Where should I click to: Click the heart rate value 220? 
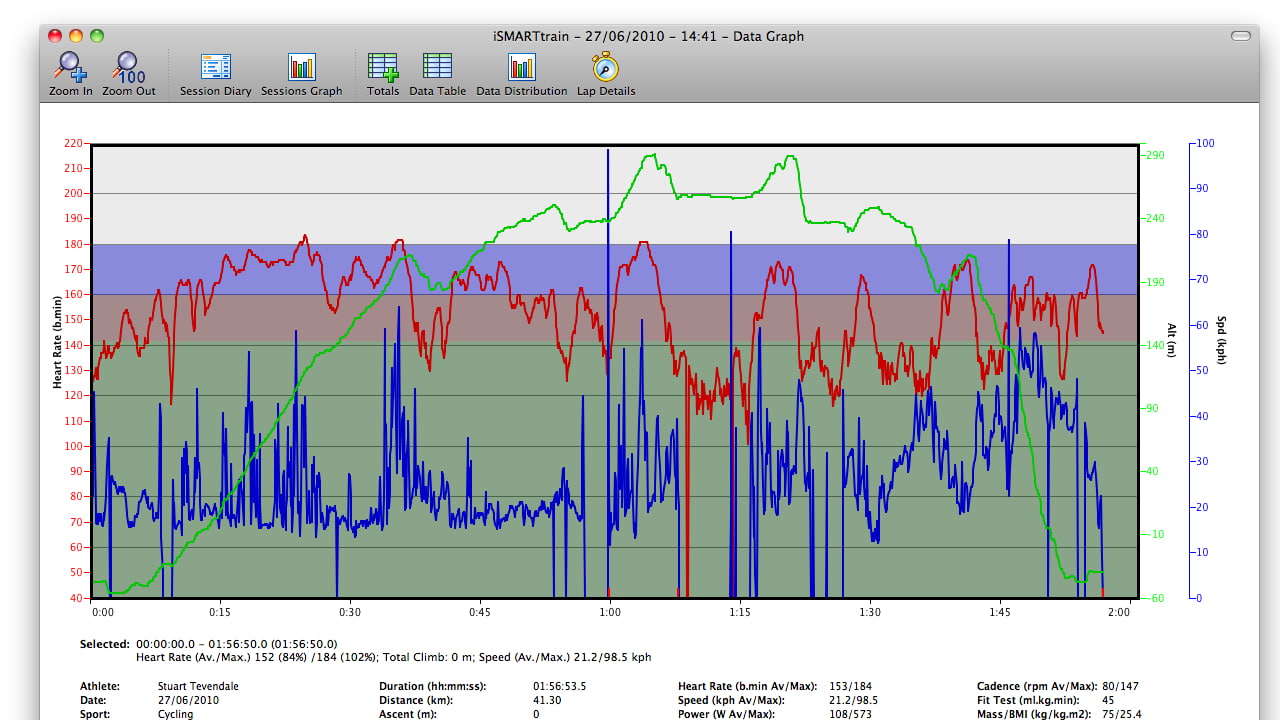(72, 143)
